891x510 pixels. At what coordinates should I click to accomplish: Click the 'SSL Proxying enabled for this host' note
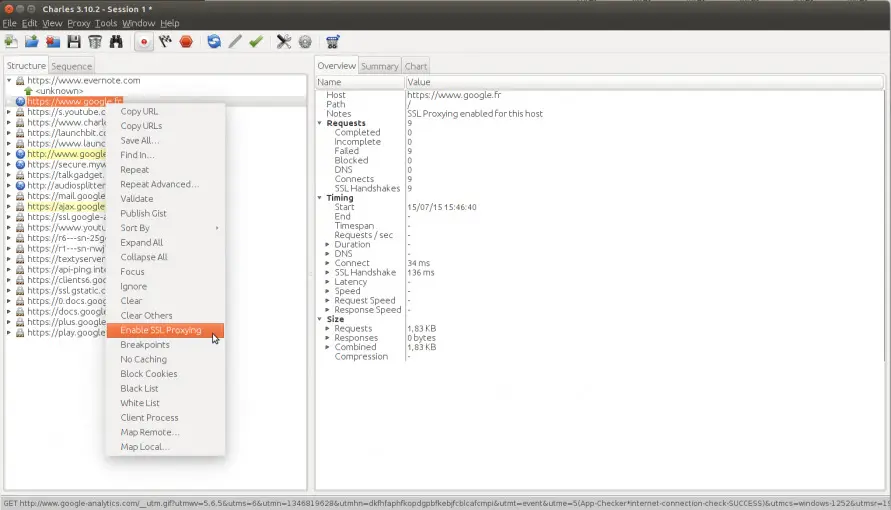[474, 114]
